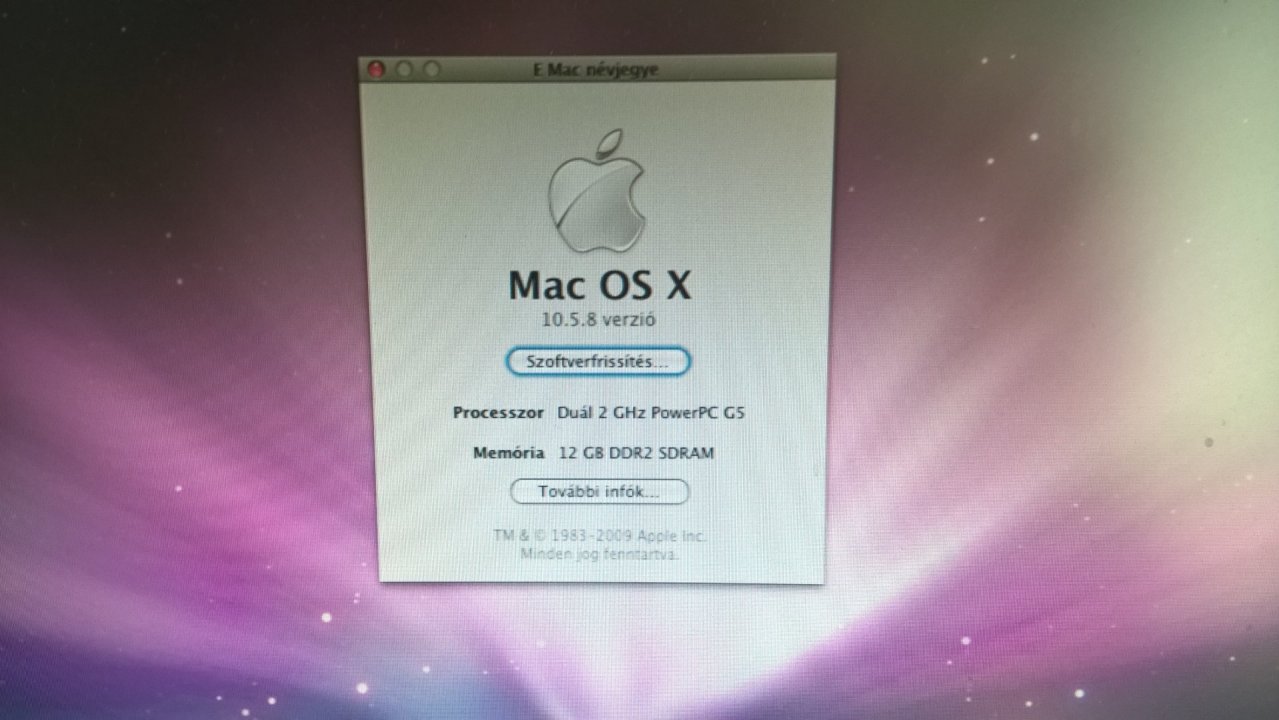Click the Memória label
Screen dimensions: 1279x720
(x=508, y=453)
